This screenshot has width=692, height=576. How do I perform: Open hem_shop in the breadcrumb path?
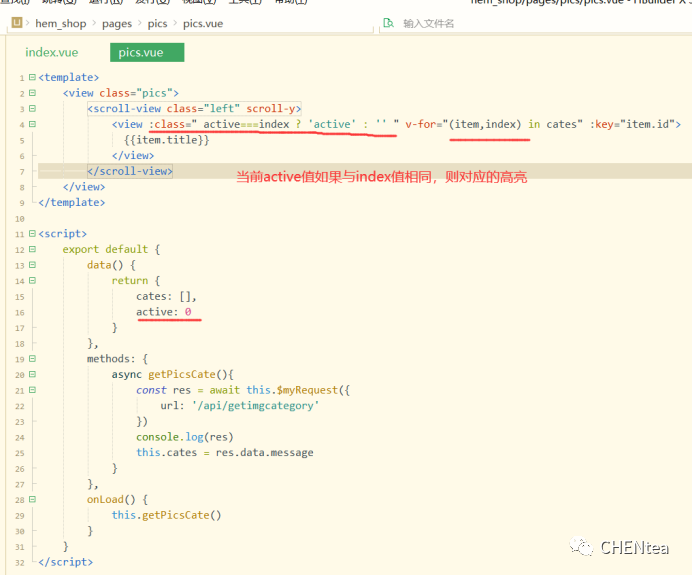(61, 23)
